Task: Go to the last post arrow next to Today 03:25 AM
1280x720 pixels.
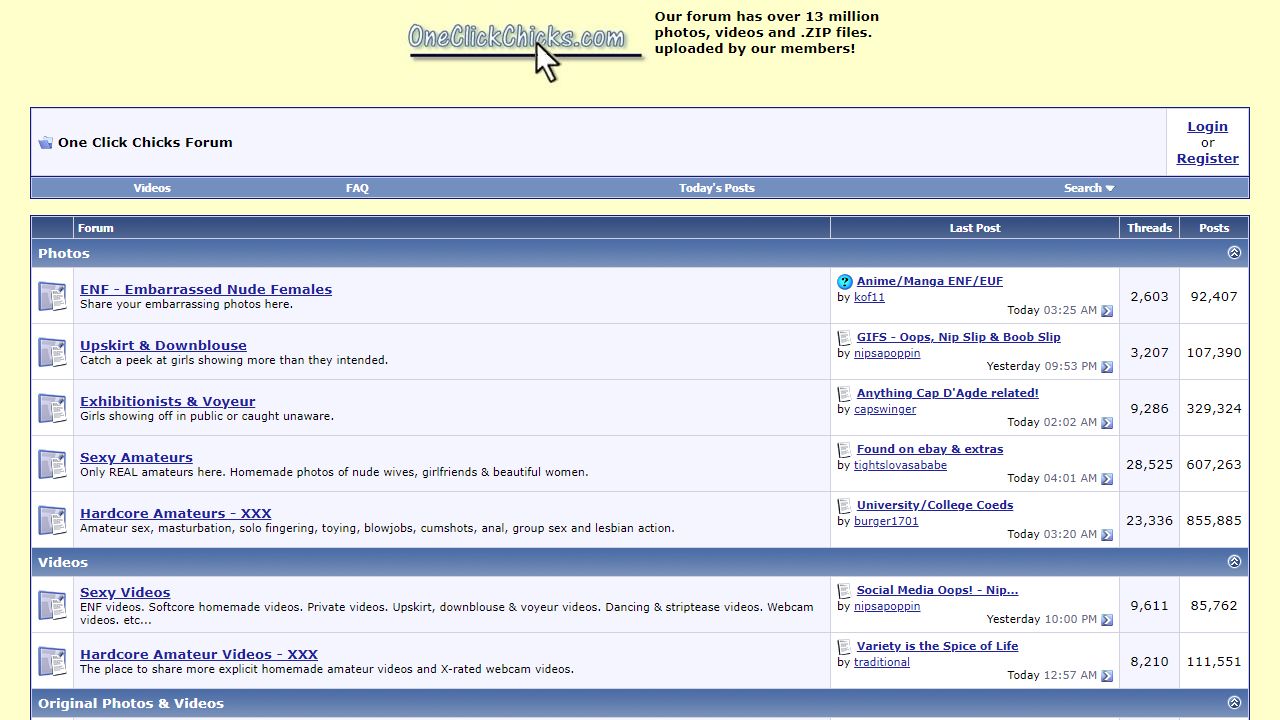Action: [x=1107, y=311]
